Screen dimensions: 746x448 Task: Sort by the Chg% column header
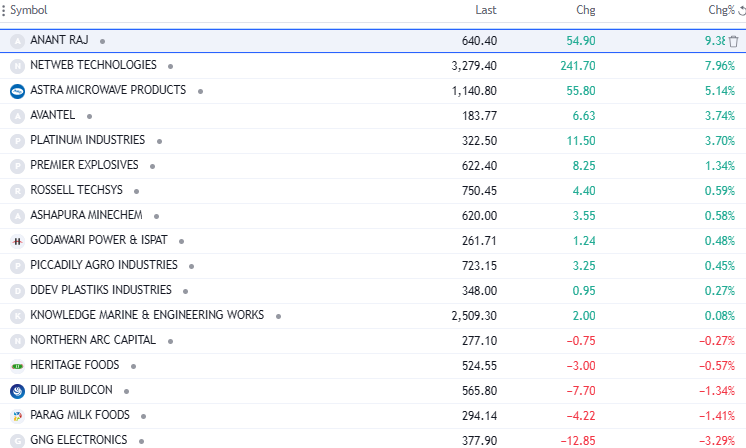point(721,10)
